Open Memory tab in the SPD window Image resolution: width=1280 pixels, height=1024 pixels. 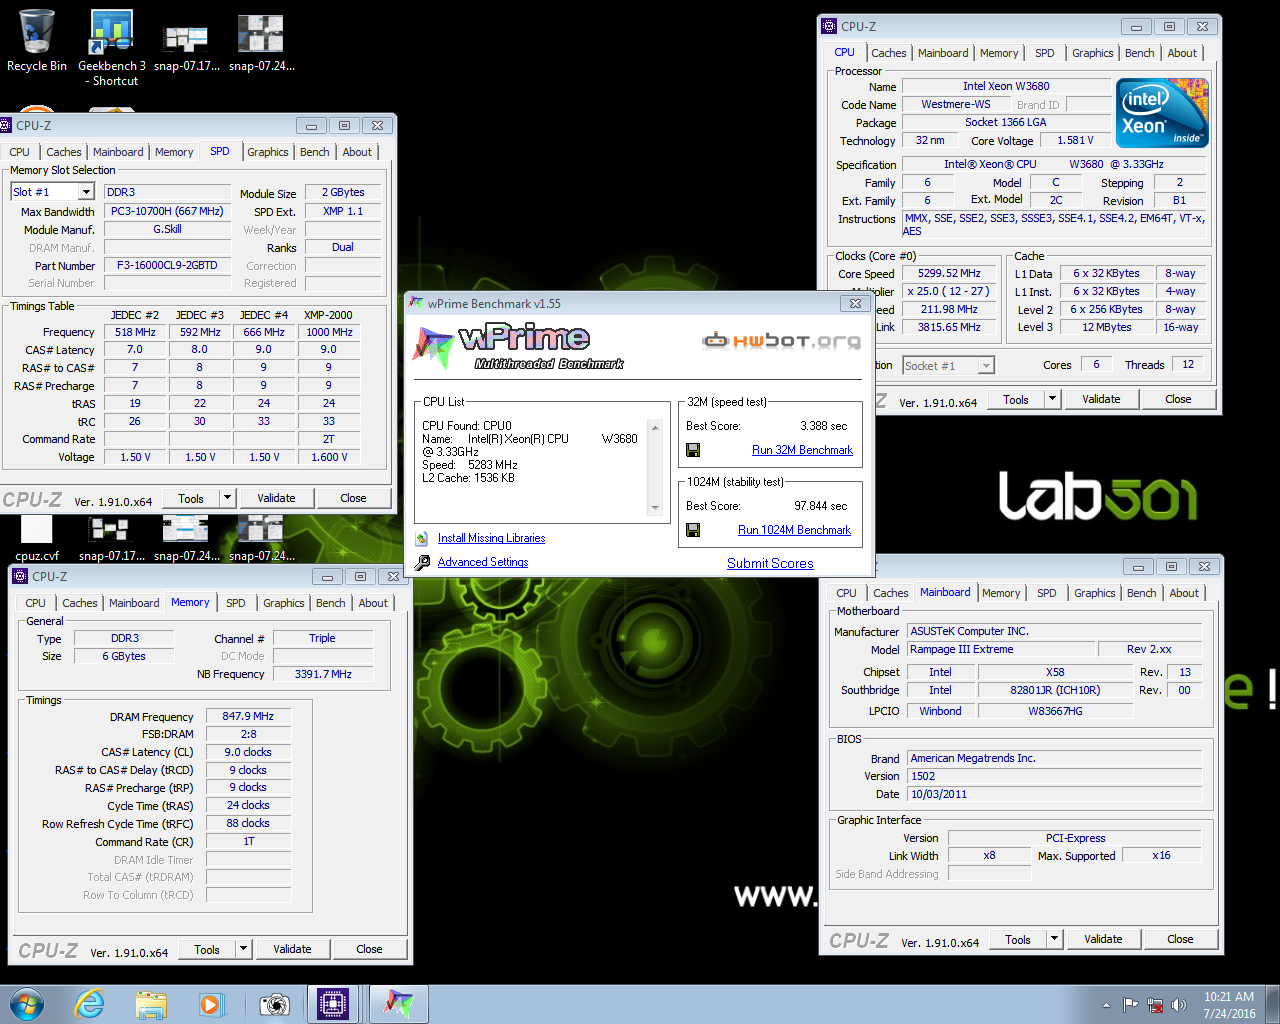tap(174, 152)
